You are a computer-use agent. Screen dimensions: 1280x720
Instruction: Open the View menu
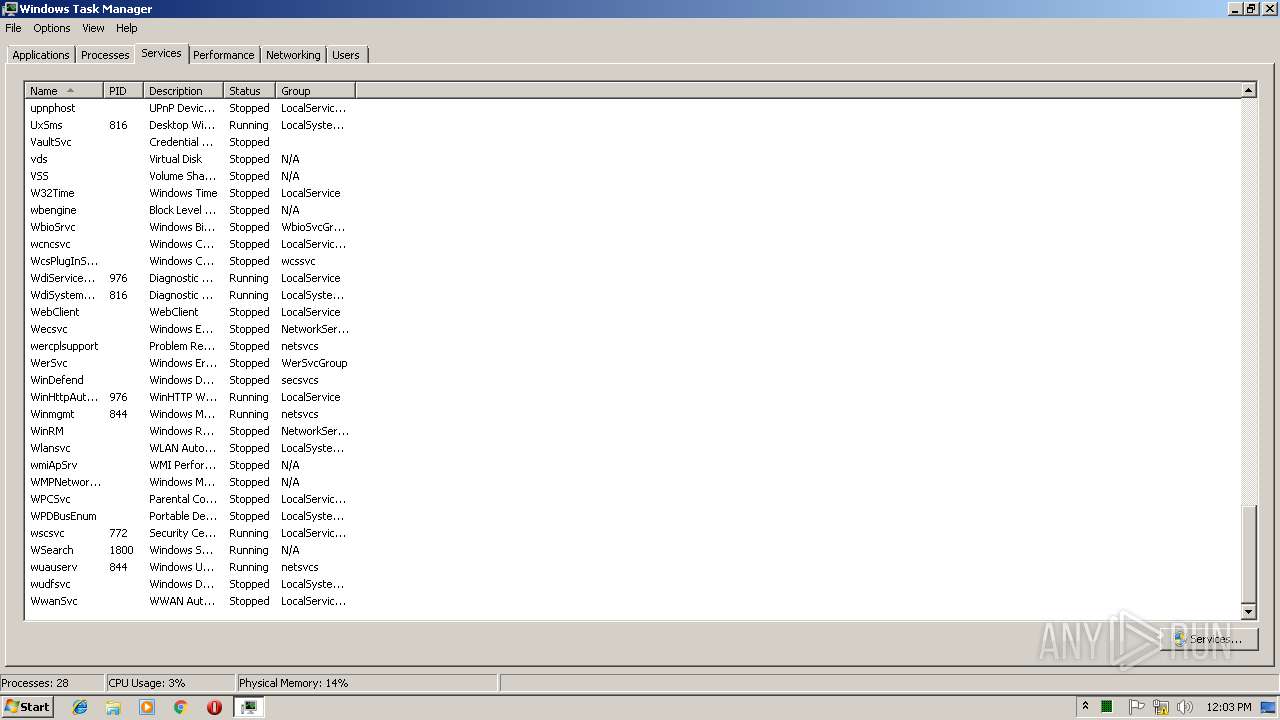[93, 28]
